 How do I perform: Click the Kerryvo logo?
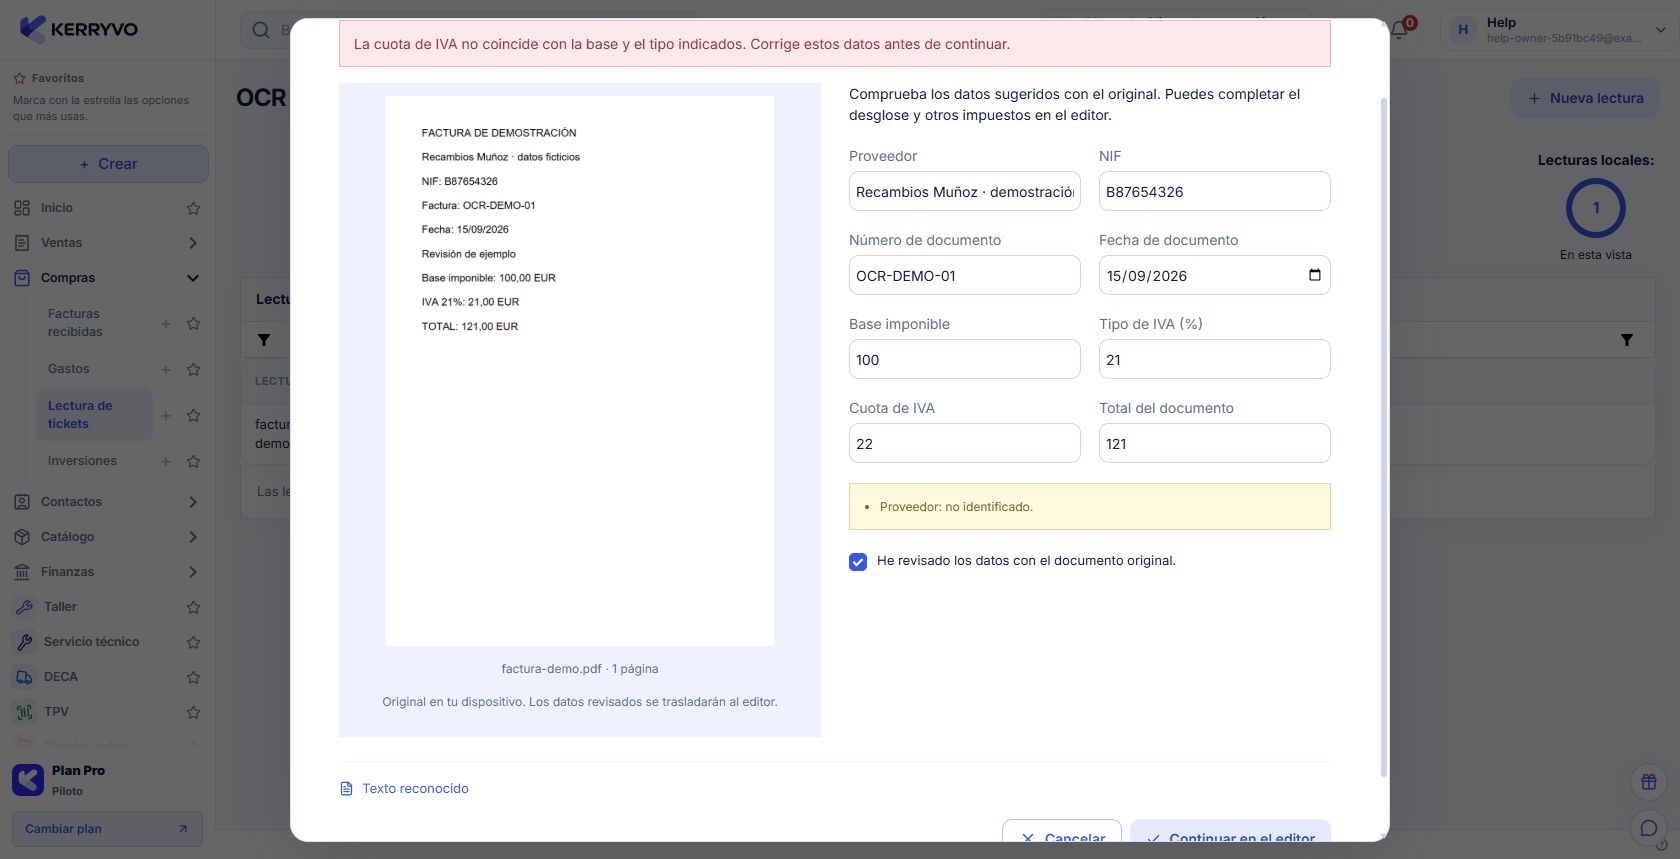[x=79, y=29]
